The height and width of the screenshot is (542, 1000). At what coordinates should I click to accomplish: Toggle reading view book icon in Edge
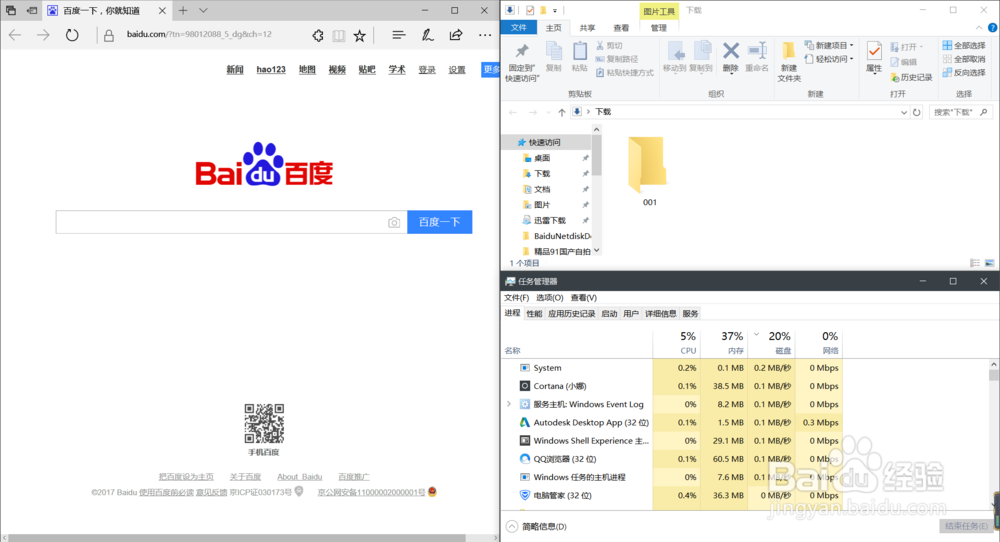[x=339, y=36]
